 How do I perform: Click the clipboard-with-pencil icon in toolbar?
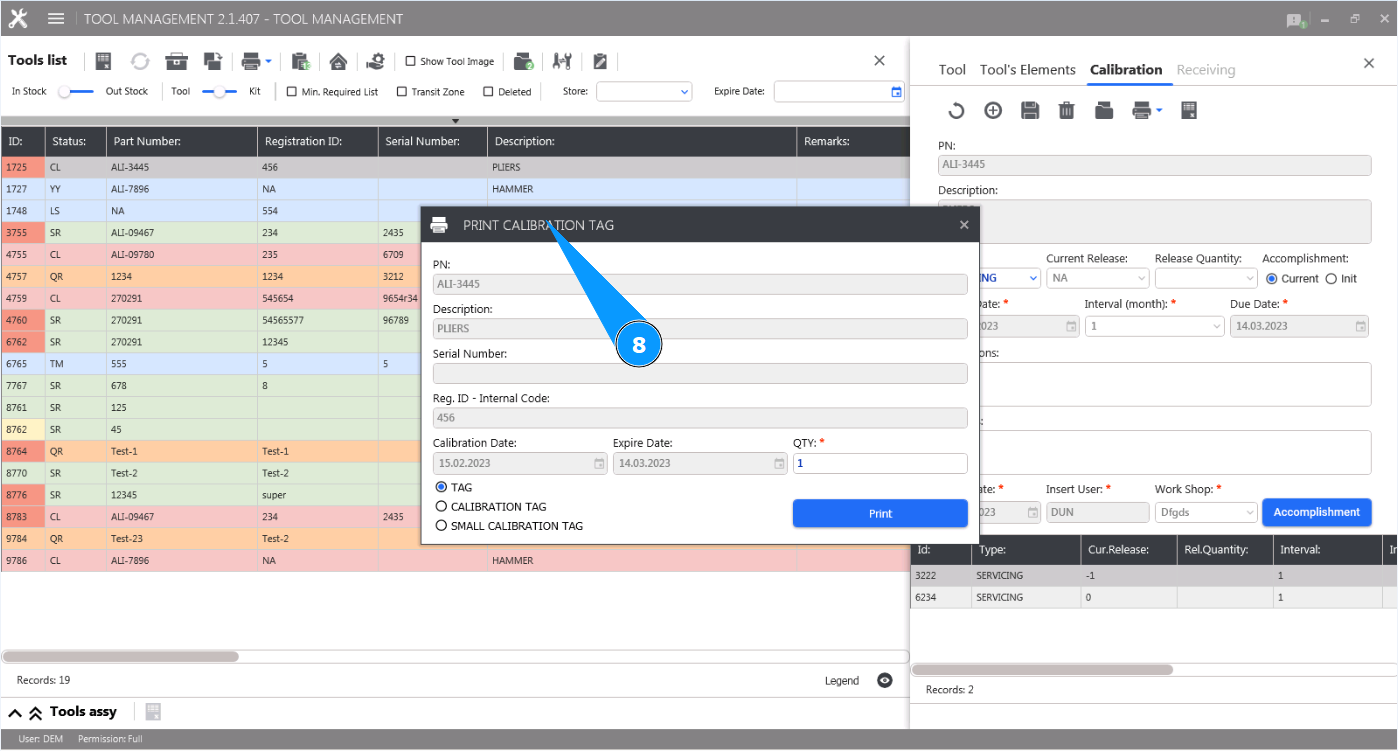pos(600,61)
